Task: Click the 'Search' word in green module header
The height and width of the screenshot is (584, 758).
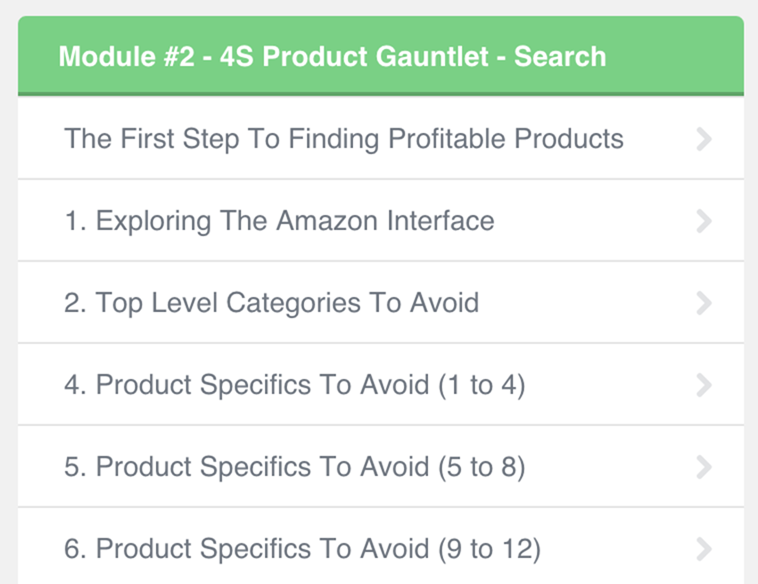Action: pyautogui.click(x=560, y=56)
